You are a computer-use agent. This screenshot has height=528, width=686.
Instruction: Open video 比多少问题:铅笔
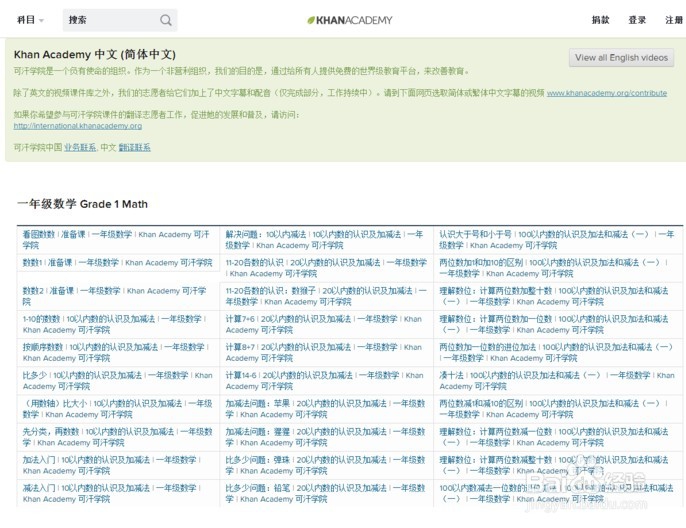pos(325,493)
